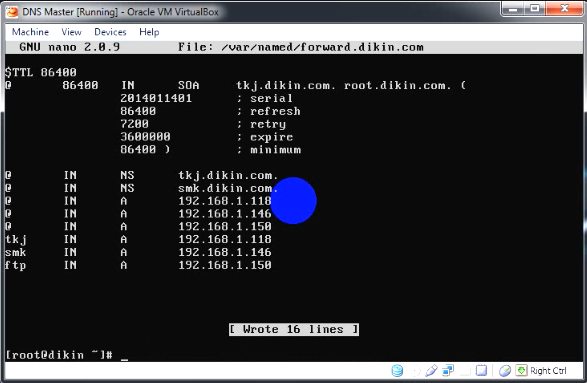Click NS record target tkj.dikin.com.

click(x=228, y=176)
